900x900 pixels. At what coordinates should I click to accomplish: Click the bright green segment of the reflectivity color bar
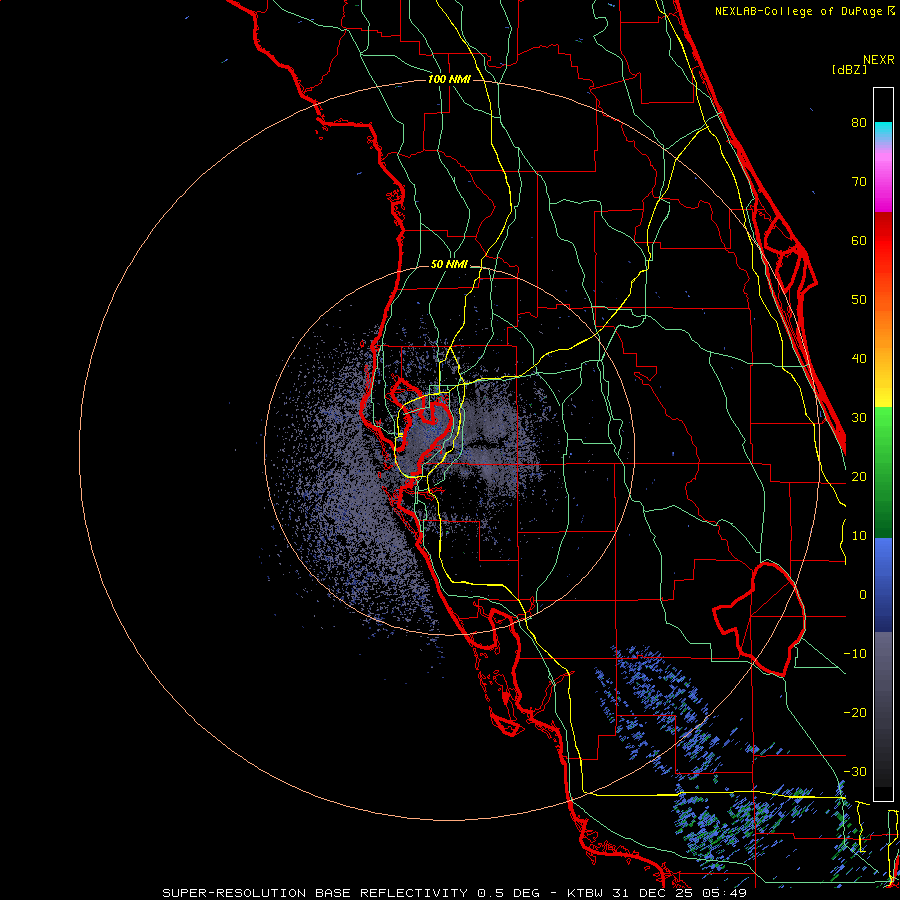(x=883, y=422)
